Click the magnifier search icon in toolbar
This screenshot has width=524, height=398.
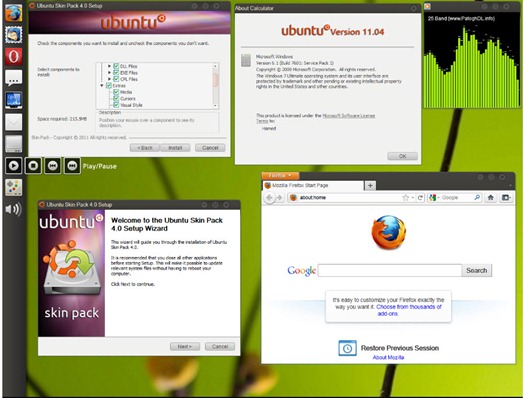click(x=477, y=198)
